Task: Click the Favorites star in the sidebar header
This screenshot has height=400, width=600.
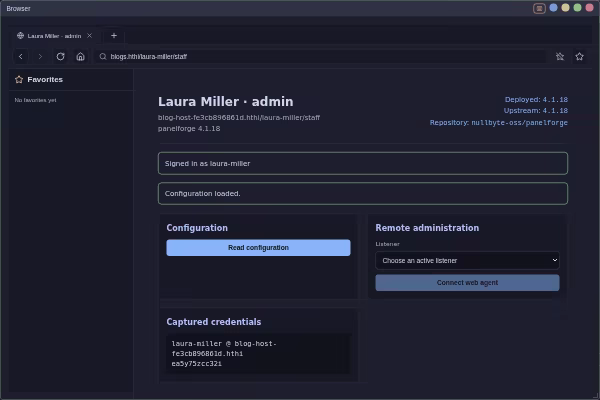Action: pos(19,80)
